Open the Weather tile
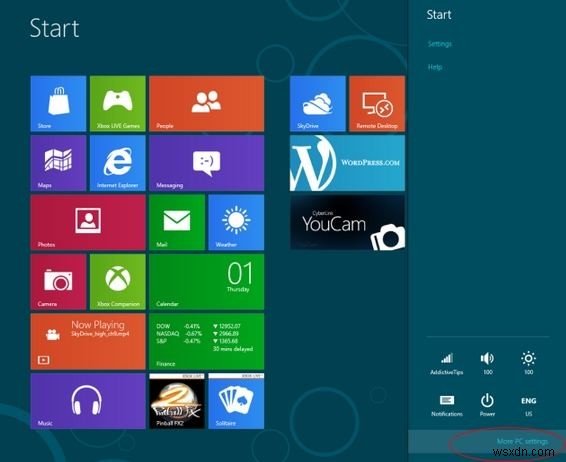The width and height of the screenshot is (566, 462). 236,222
